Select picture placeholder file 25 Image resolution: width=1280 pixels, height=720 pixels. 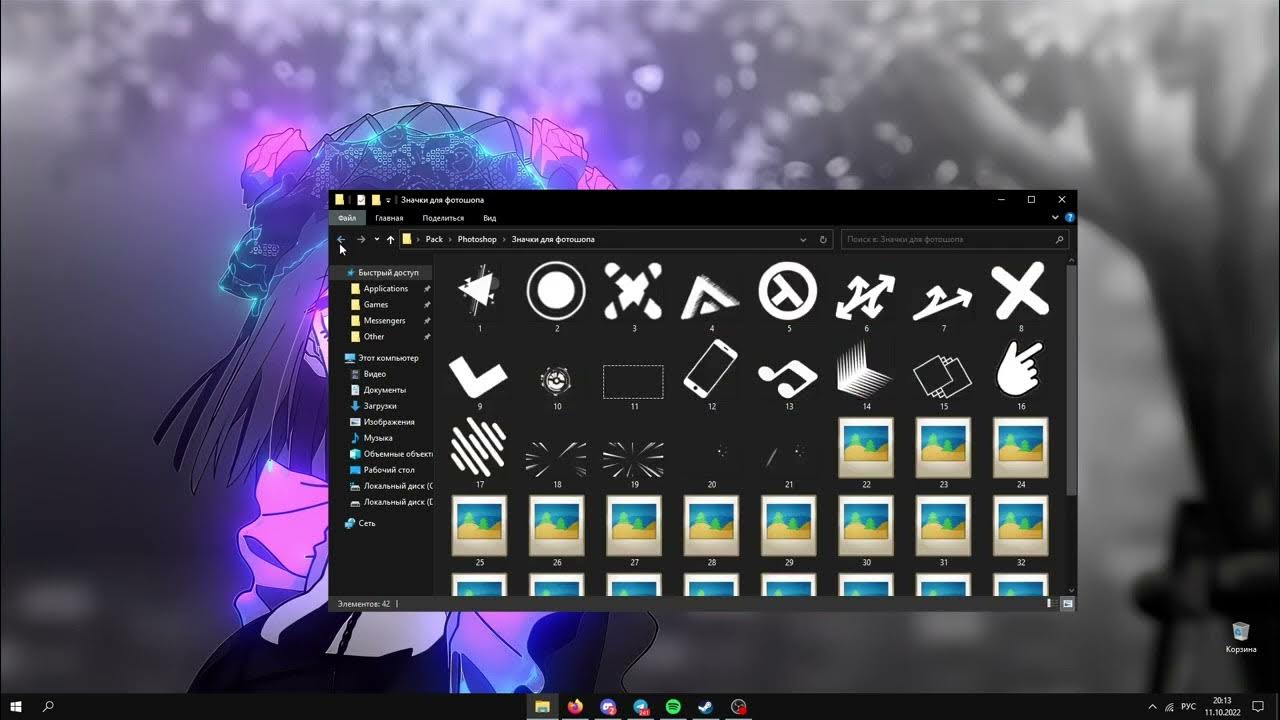(x=480, y=525)
